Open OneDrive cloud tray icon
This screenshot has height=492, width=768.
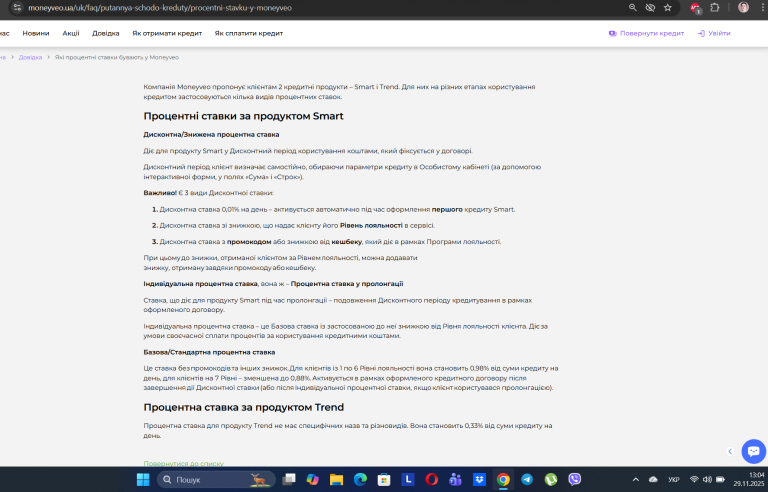click(x=653, y=479)
